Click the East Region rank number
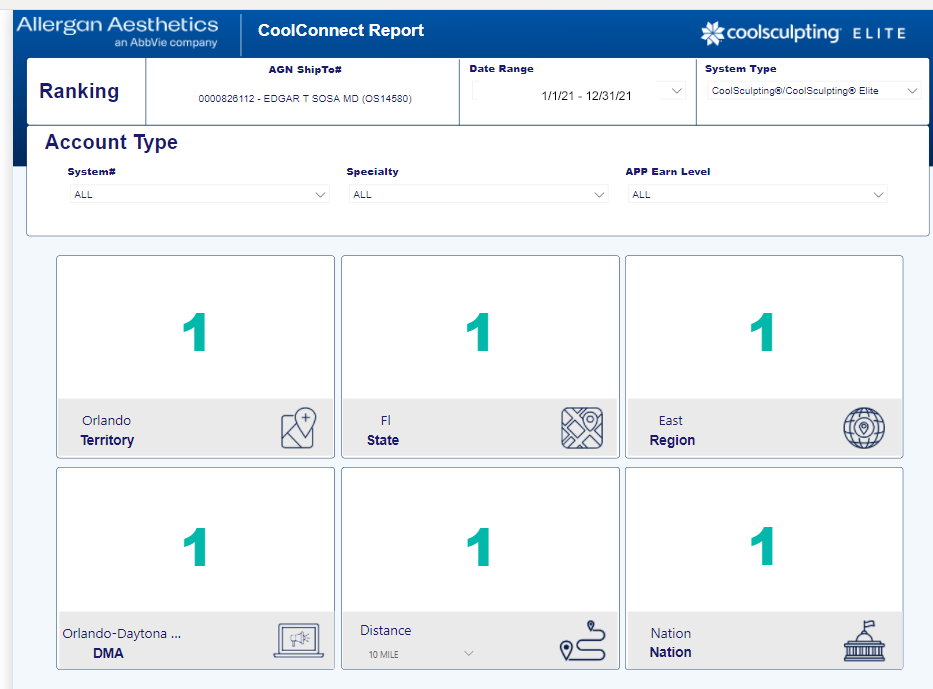The image size is (933, 689). click(763, 334)
